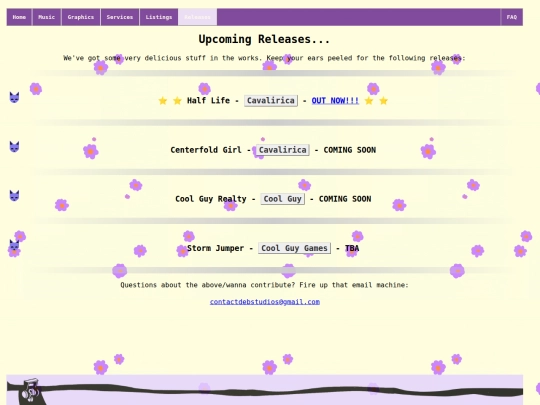
Task: Click the 'Cool Guy Realty' release title
Action: pyautogui.click(x=211, y=199)
